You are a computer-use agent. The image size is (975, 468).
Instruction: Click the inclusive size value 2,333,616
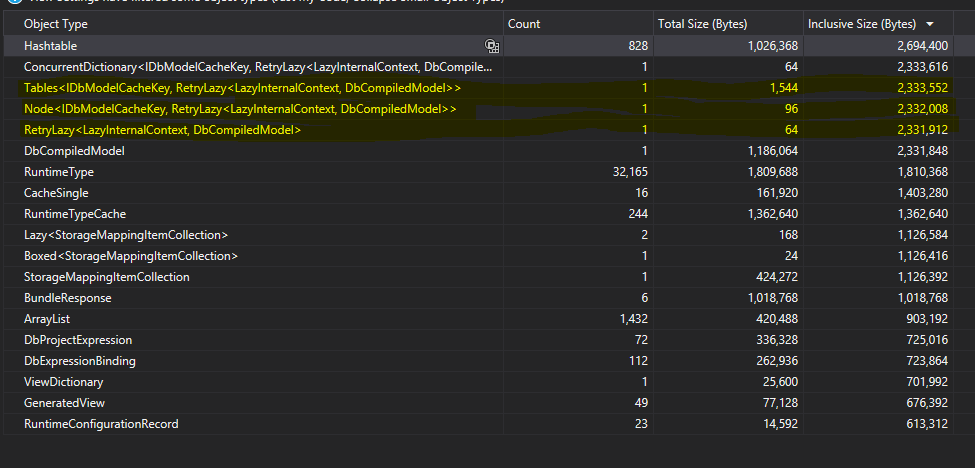click(923, 67)
